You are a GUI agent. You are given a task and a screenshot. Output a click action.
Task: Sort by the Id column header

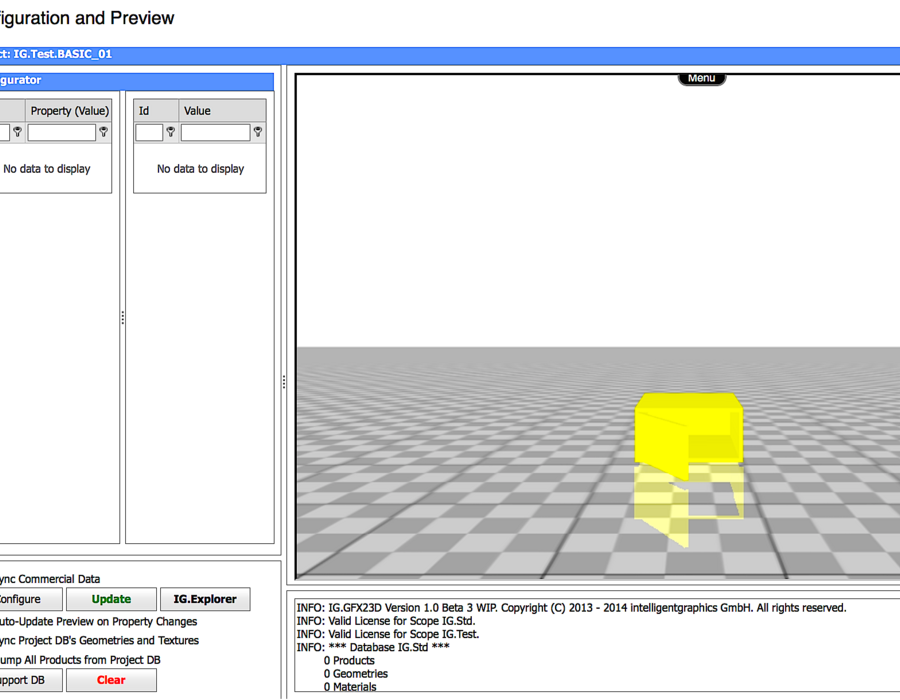tap(156, 111)
